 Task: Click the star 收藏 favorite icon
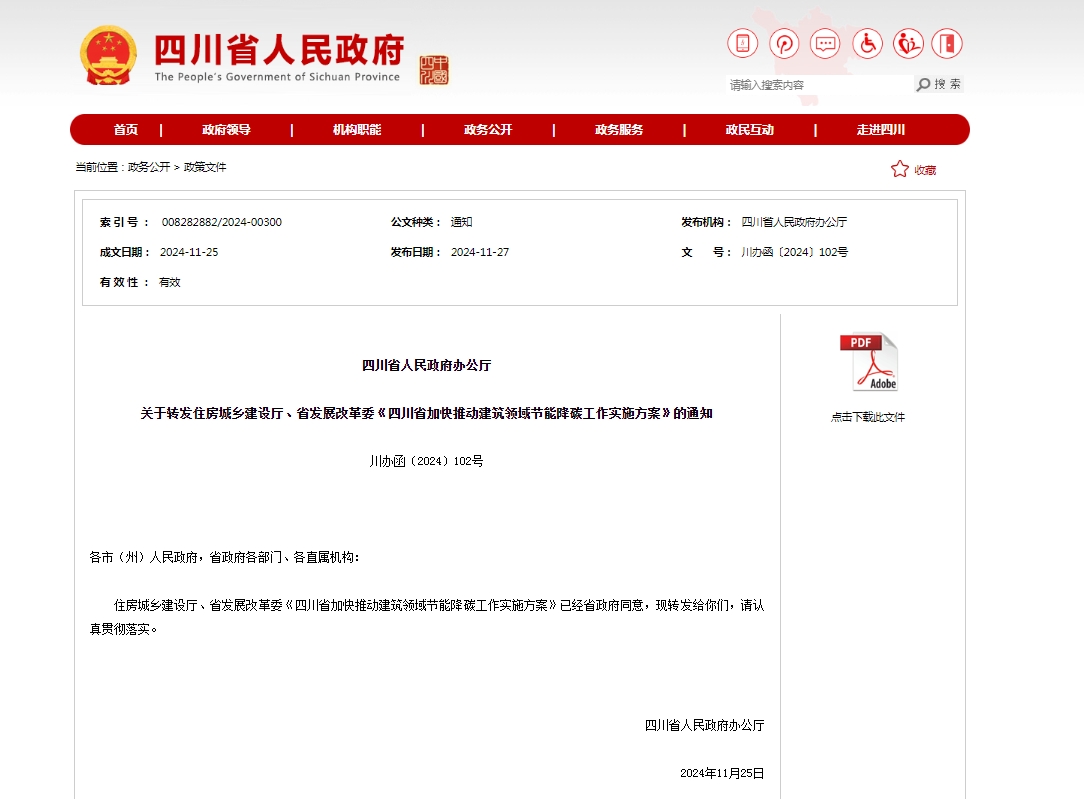coord(900,170)
